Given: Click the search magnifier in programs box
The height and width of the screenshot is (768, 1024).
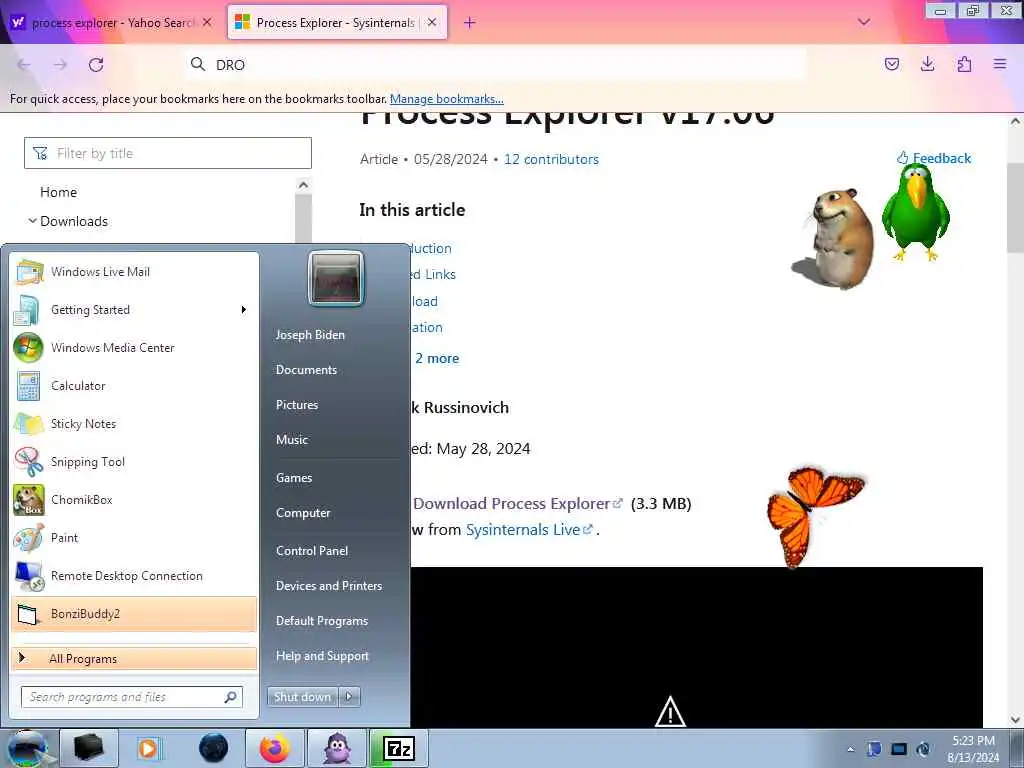Looking at the screenshot, I should [231, 697].
